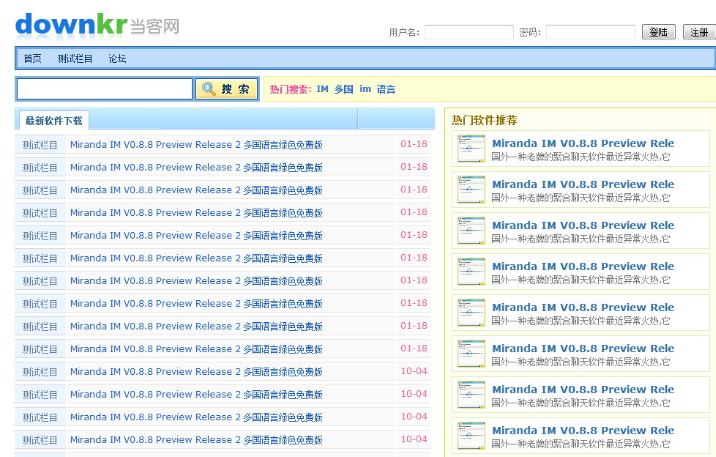Click the first 01-18 date in the list

click(414, 144)
